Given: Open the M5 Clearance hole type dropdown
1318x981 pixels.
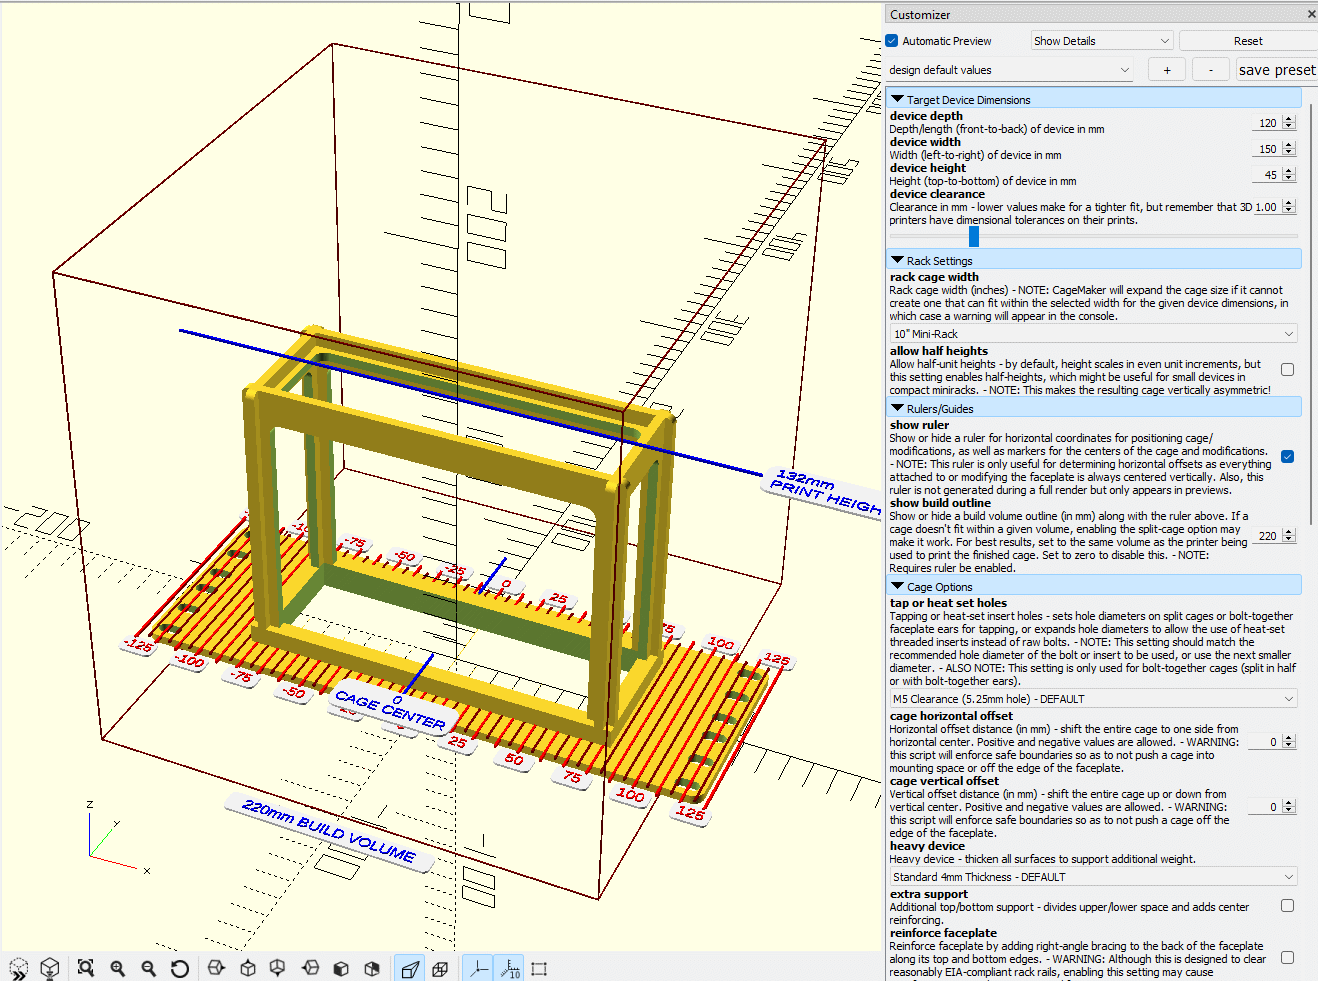Looking at the screenshot, I should [1094, 699].
